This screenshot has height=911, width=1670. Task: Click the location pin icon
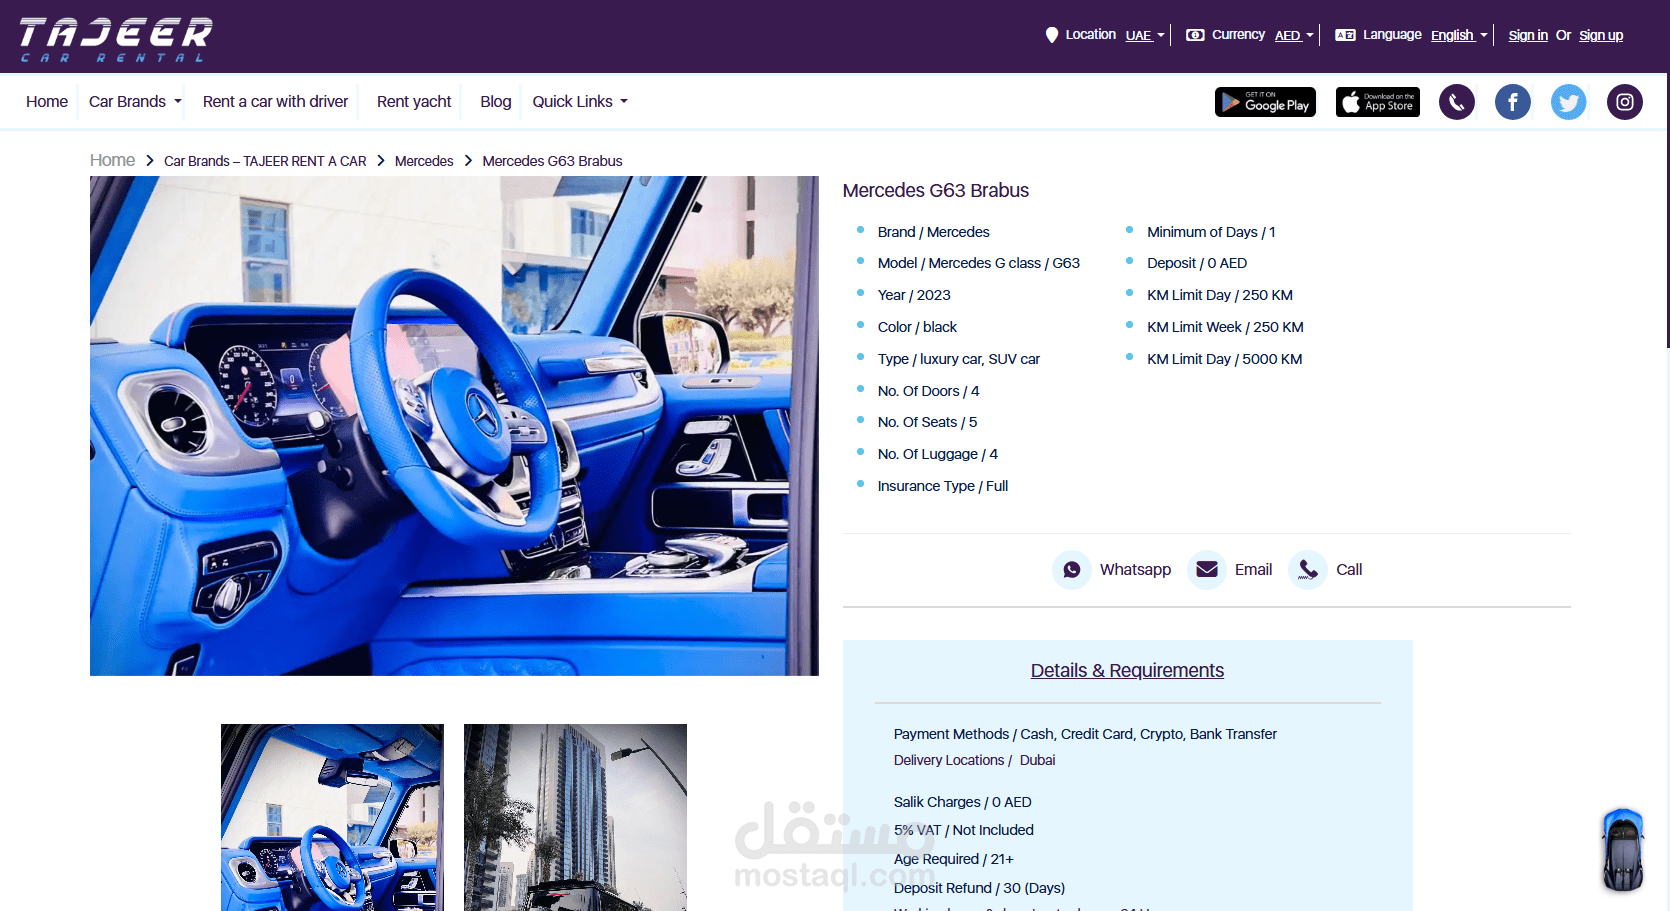[1052, 35]
